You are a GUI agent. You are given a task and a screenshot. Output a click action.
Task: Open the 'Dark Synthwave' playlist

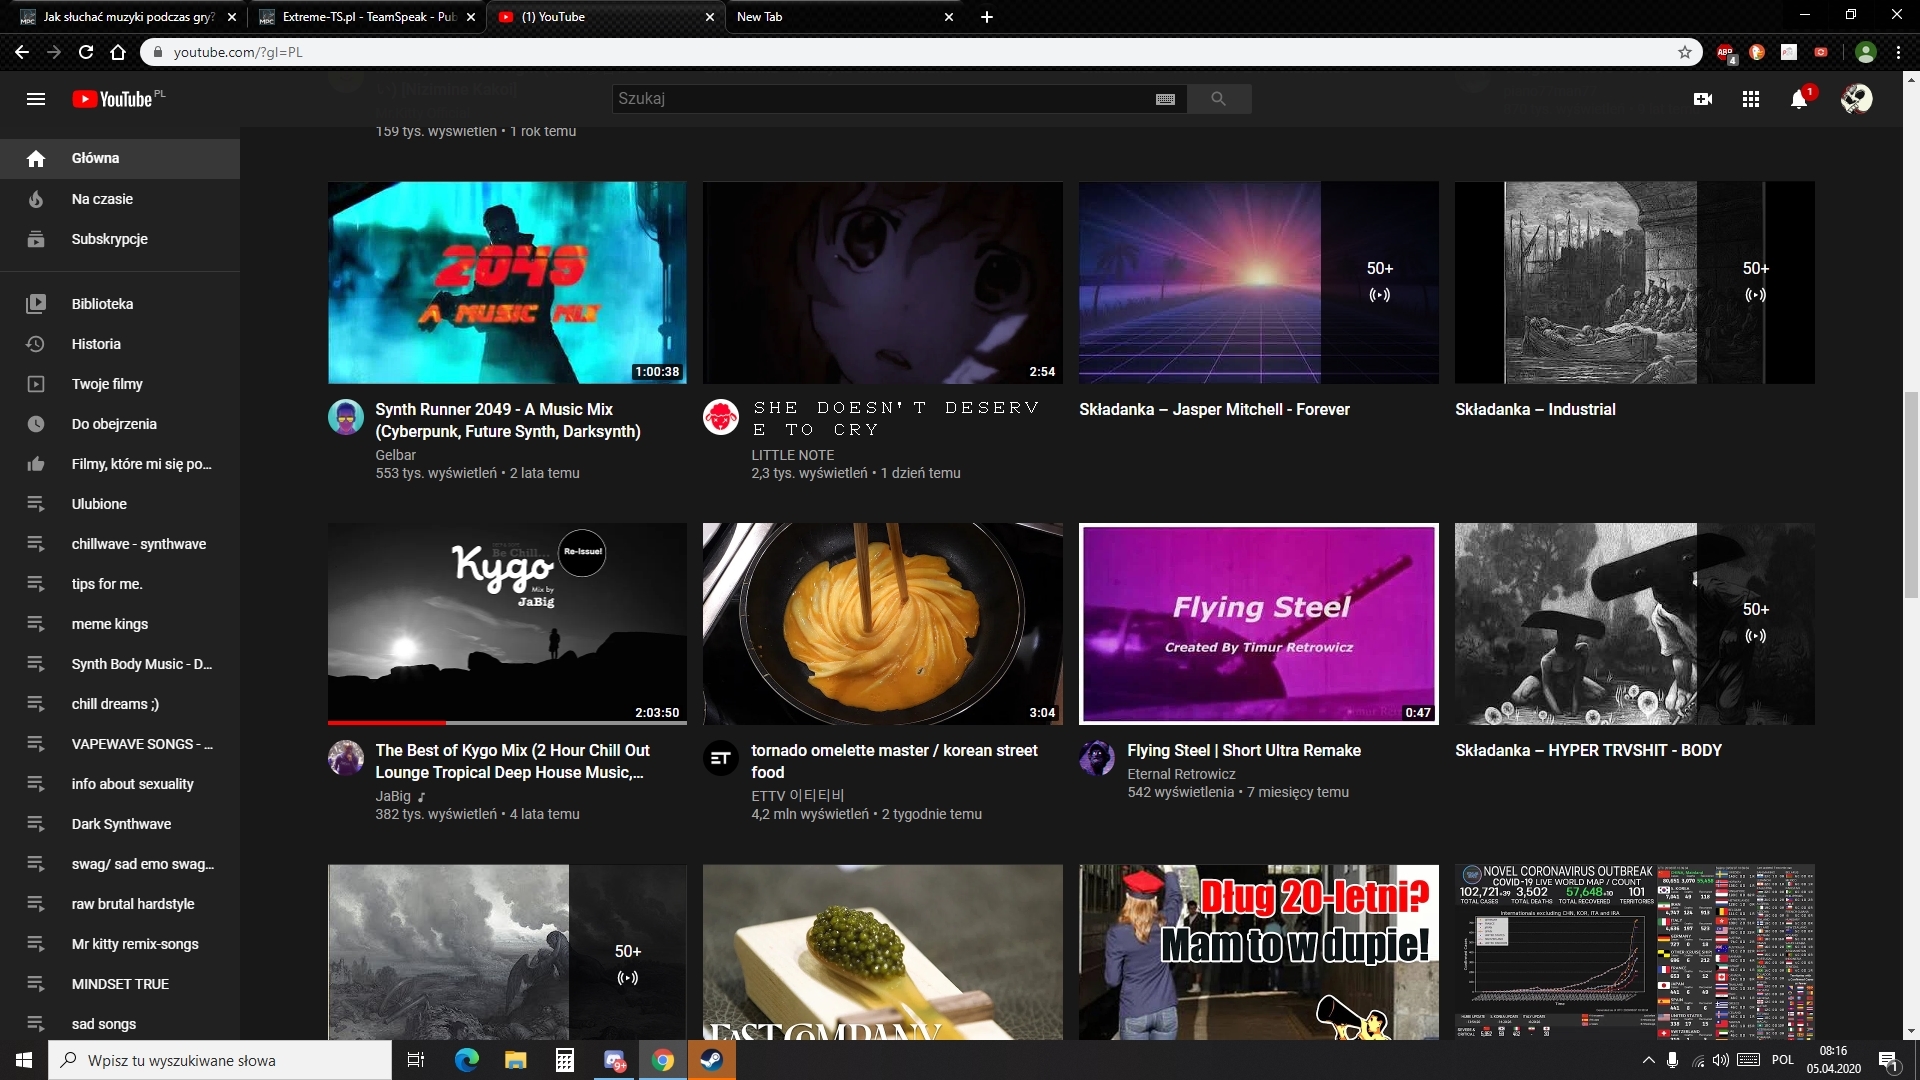tap(120, 824)
